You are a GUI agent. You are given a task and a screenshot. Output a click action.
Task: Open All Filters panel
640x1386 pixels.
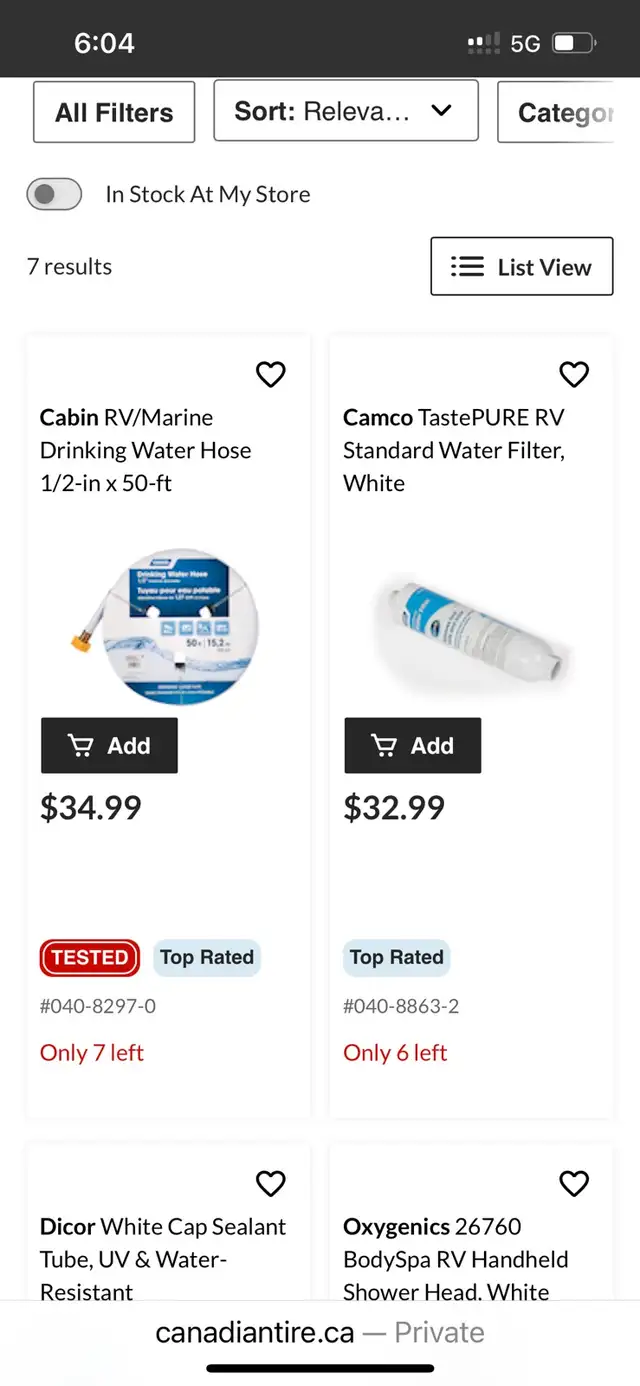(114, 112)
